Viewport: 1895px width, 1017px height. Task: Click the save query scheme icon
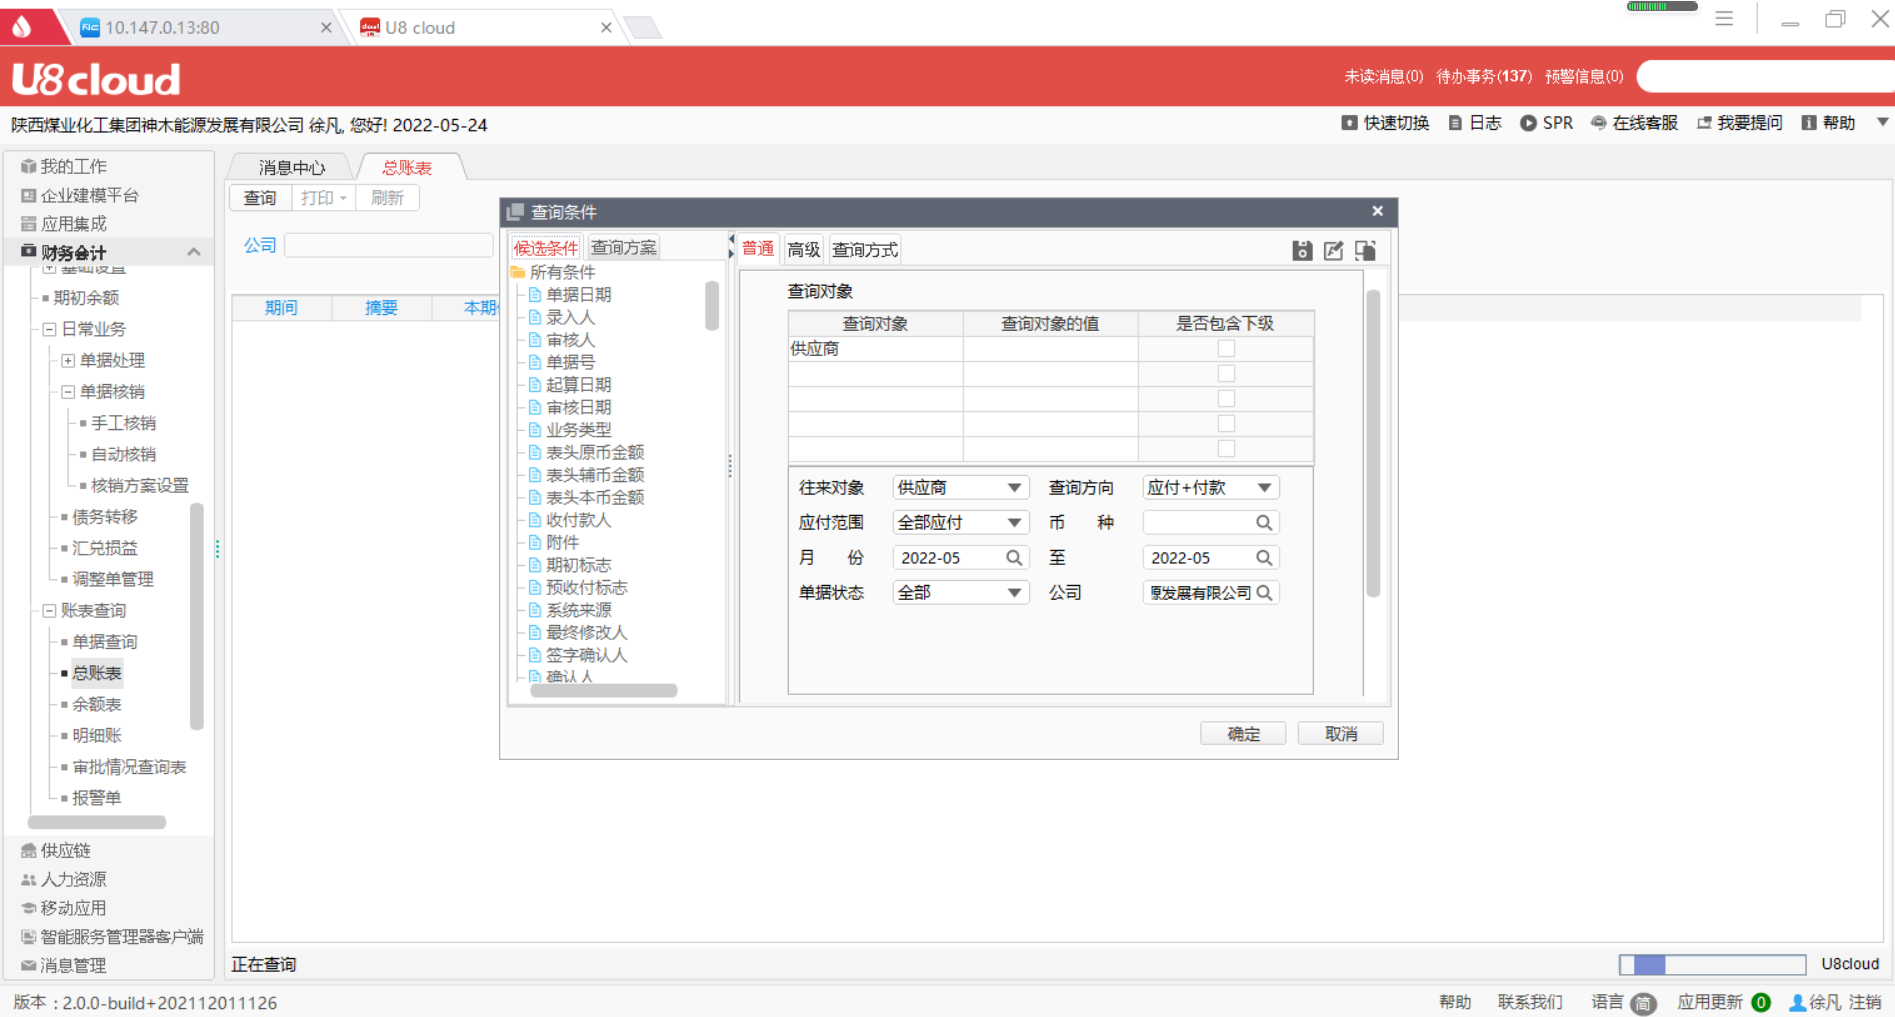[x=1301, y=251]
